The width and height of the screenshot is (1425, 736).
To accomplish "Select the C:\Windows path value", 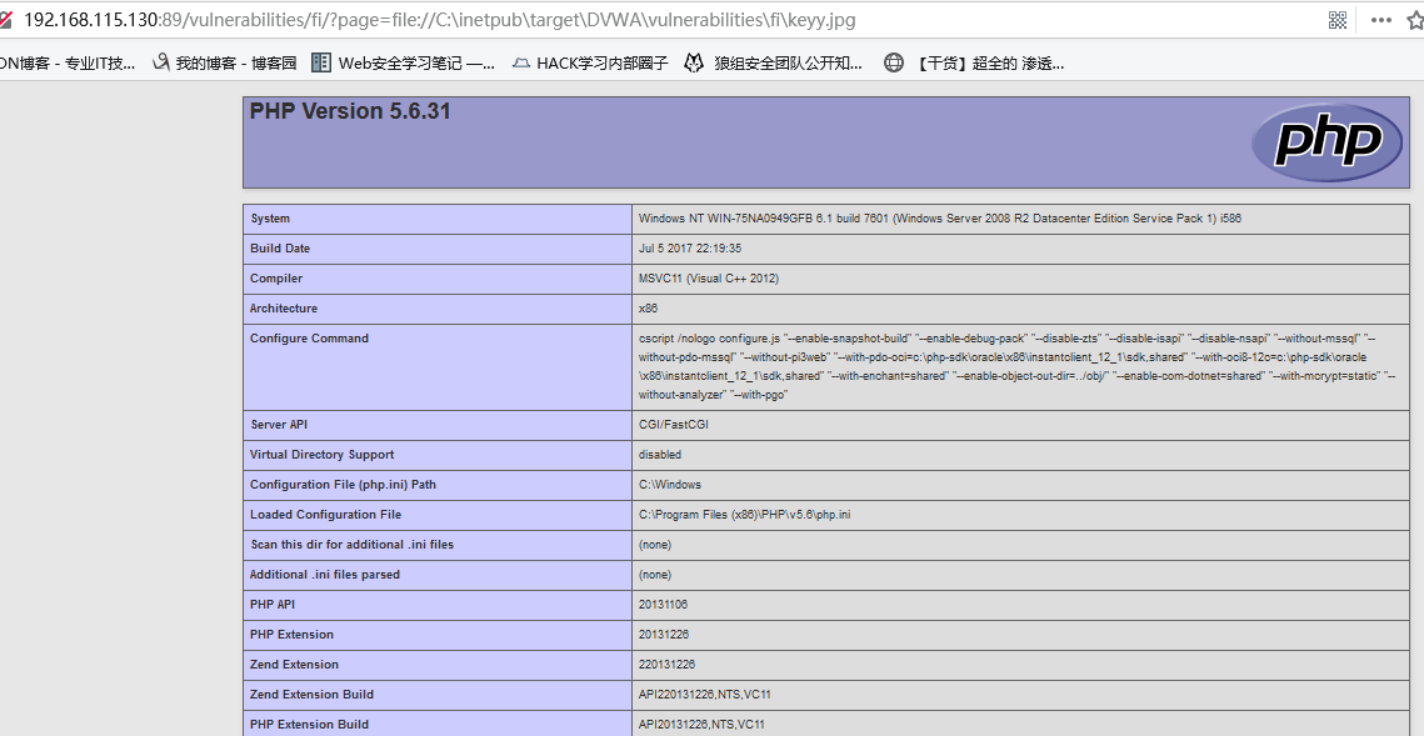I will tap(670, 484).
